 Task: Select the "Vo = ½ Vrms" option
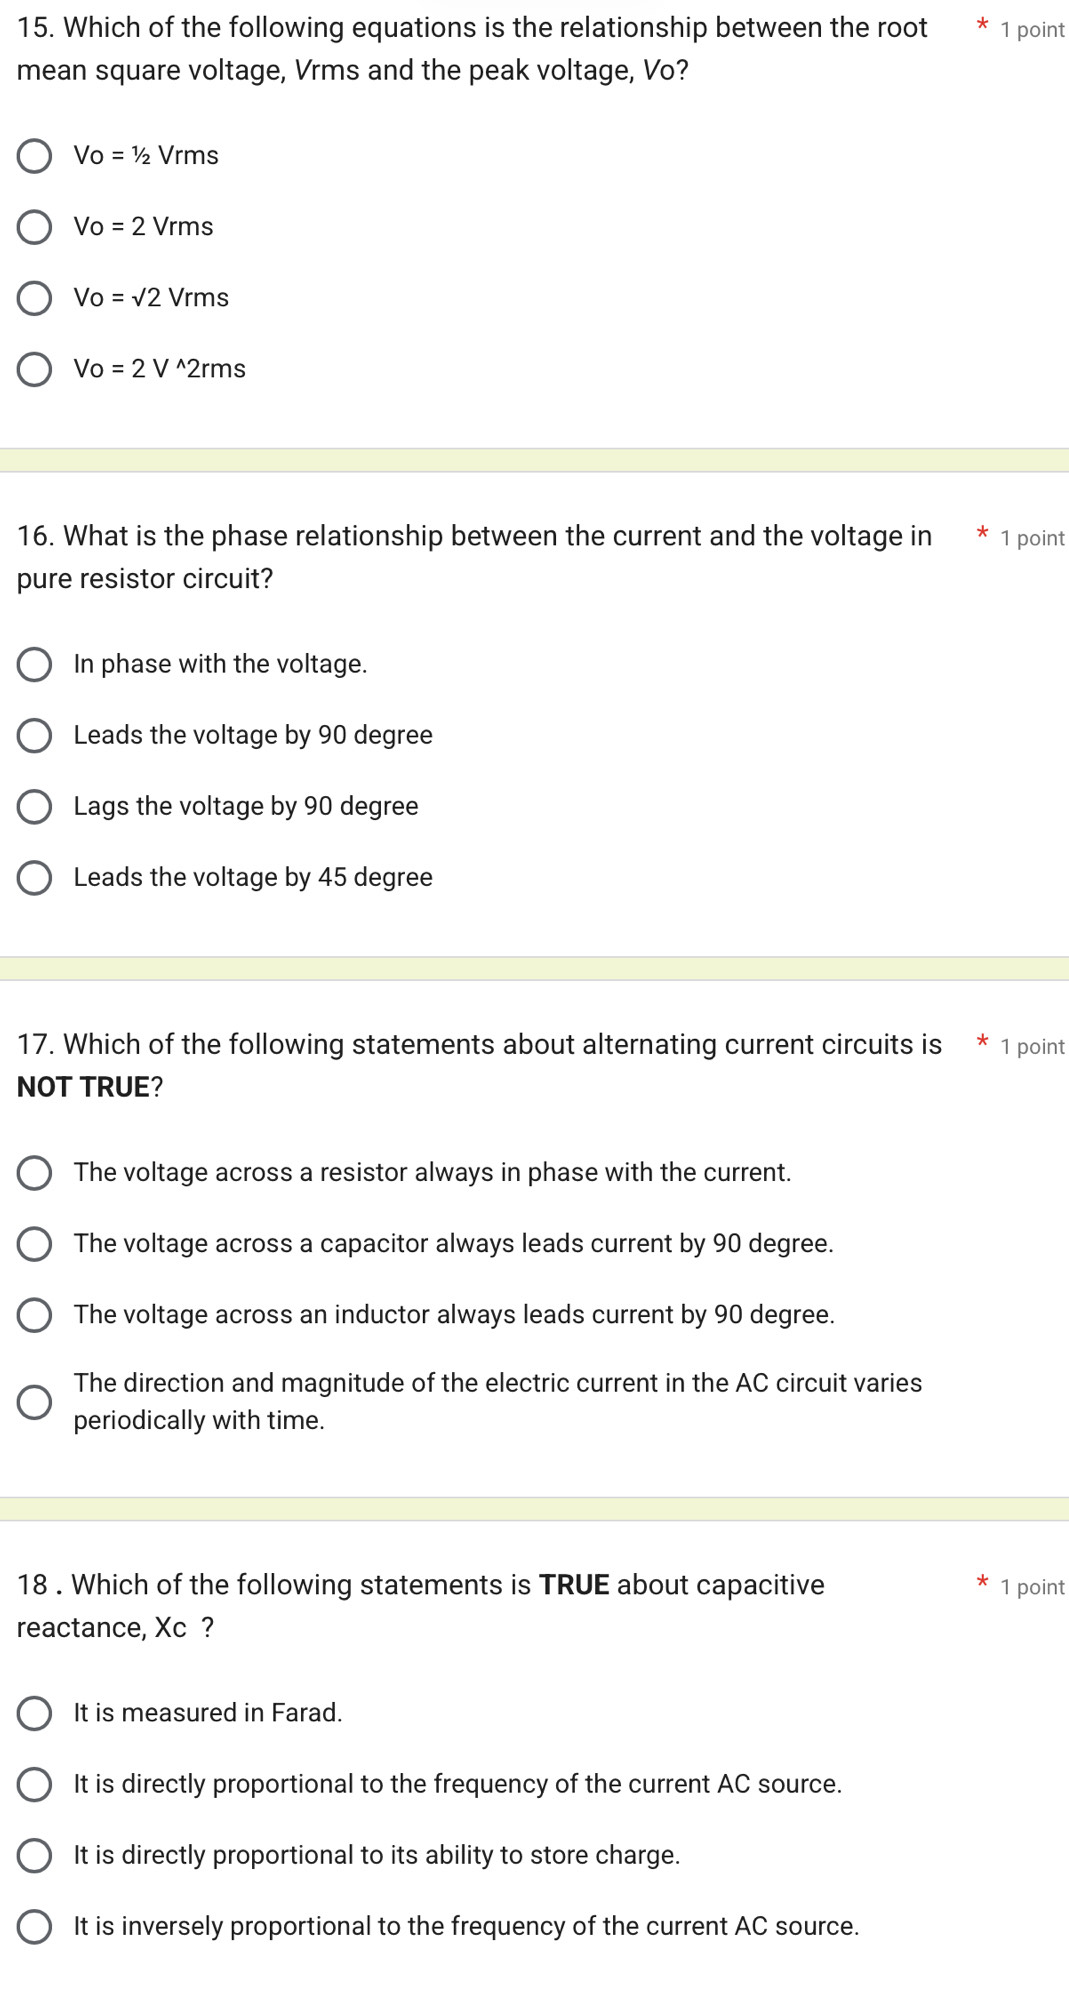tap(35, 156)
